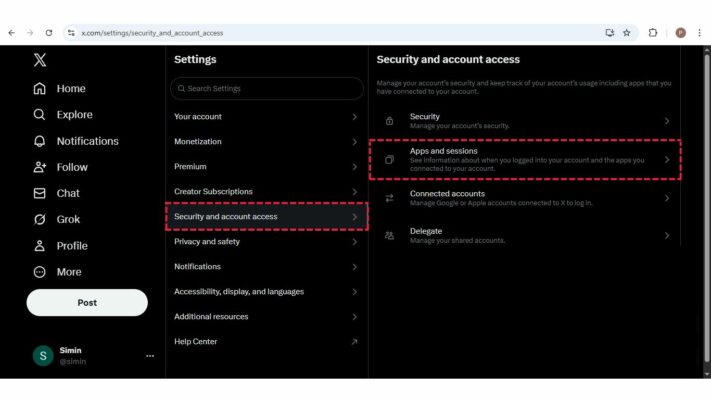Click the X logo in sidebar
711x400 pixels.
[x=40, y=60]
